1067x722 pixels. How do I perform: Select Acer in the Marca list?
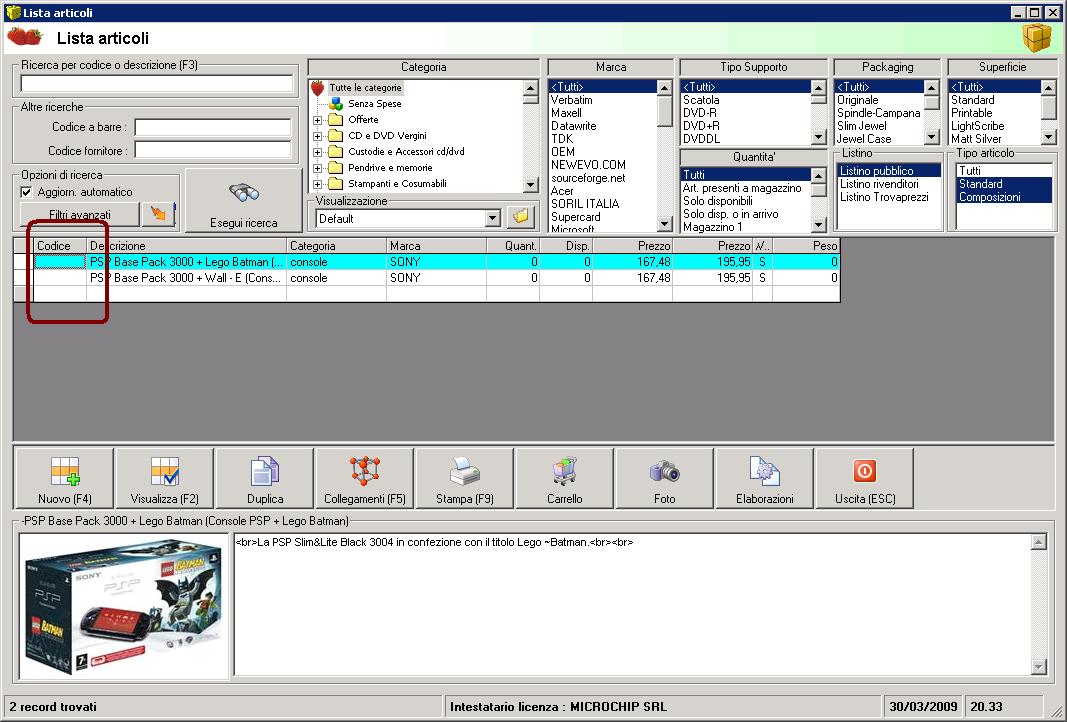[x=562, y=191]
